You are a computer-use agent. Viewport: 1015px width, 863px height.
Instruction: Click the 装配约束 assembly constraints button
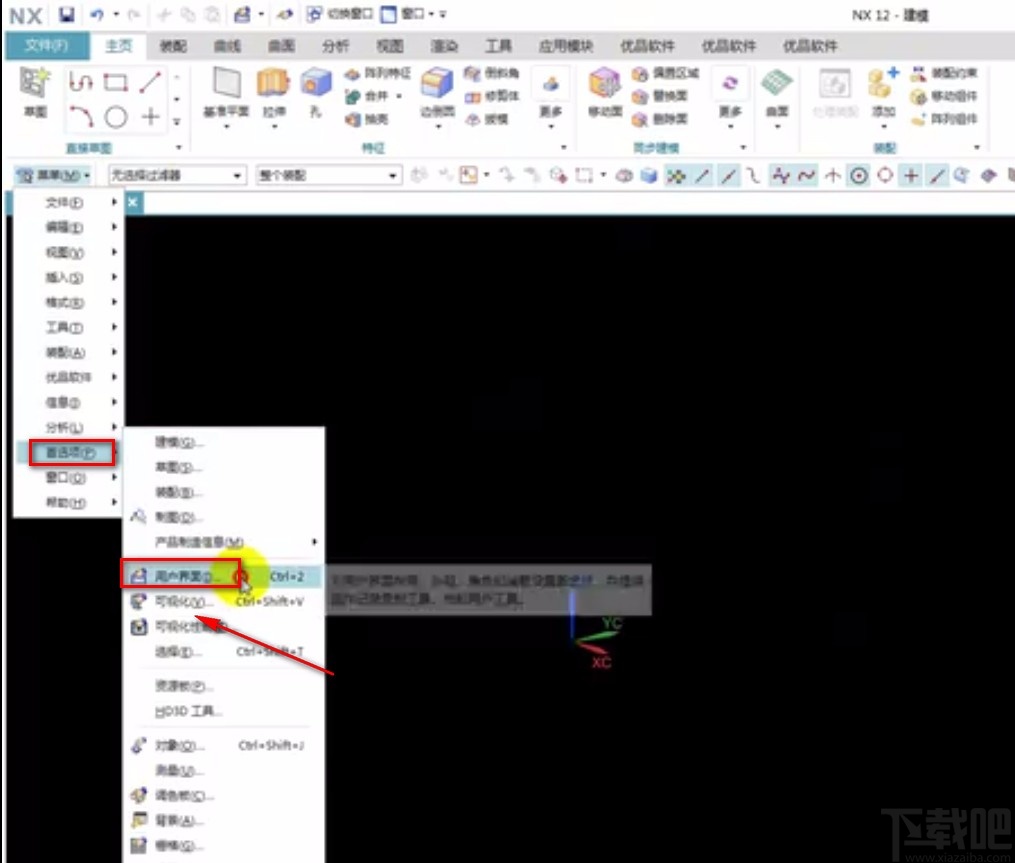[944, 73]
